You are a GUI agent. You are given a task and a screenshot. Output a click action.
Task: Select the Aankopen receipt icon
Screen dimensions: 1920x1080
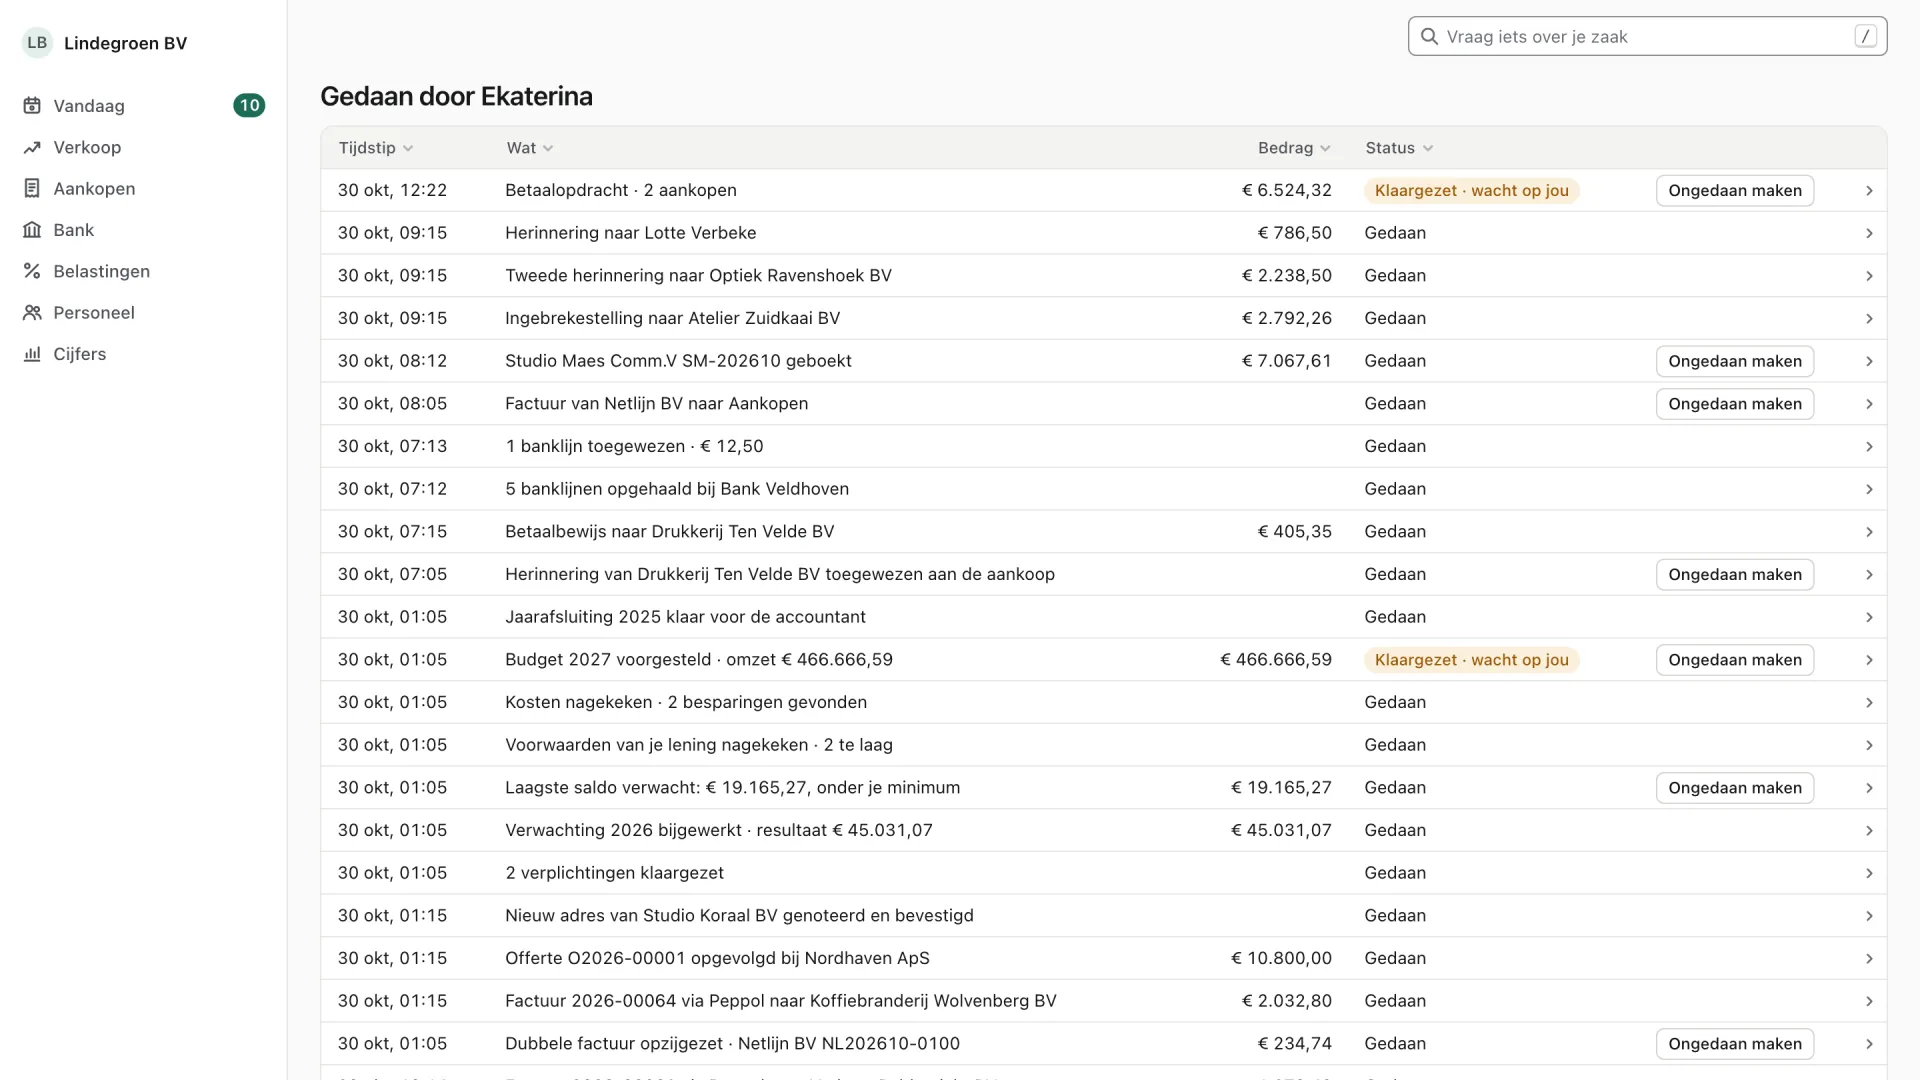tap(32, 188)
